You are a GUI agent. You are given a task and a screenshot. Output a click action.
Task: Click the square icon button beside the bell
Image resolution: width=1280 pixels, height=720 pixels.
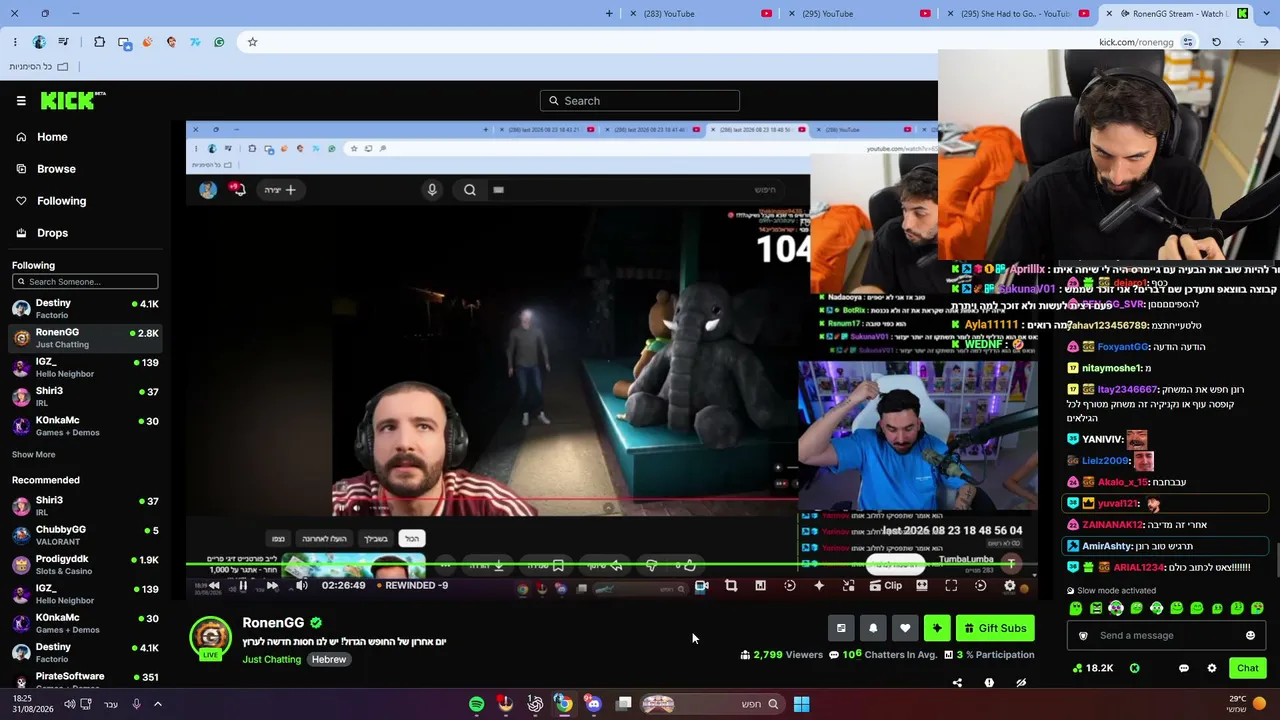tap(841, 628)
